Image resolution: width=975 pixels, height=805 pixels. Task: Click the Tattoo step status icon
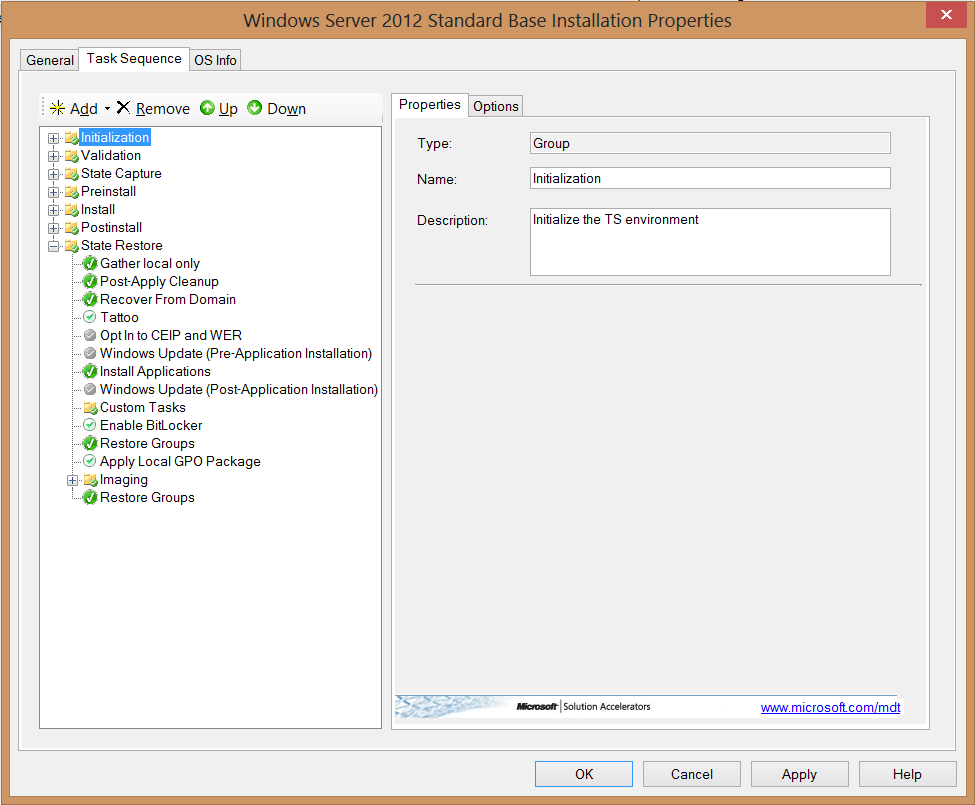point(90,317)
